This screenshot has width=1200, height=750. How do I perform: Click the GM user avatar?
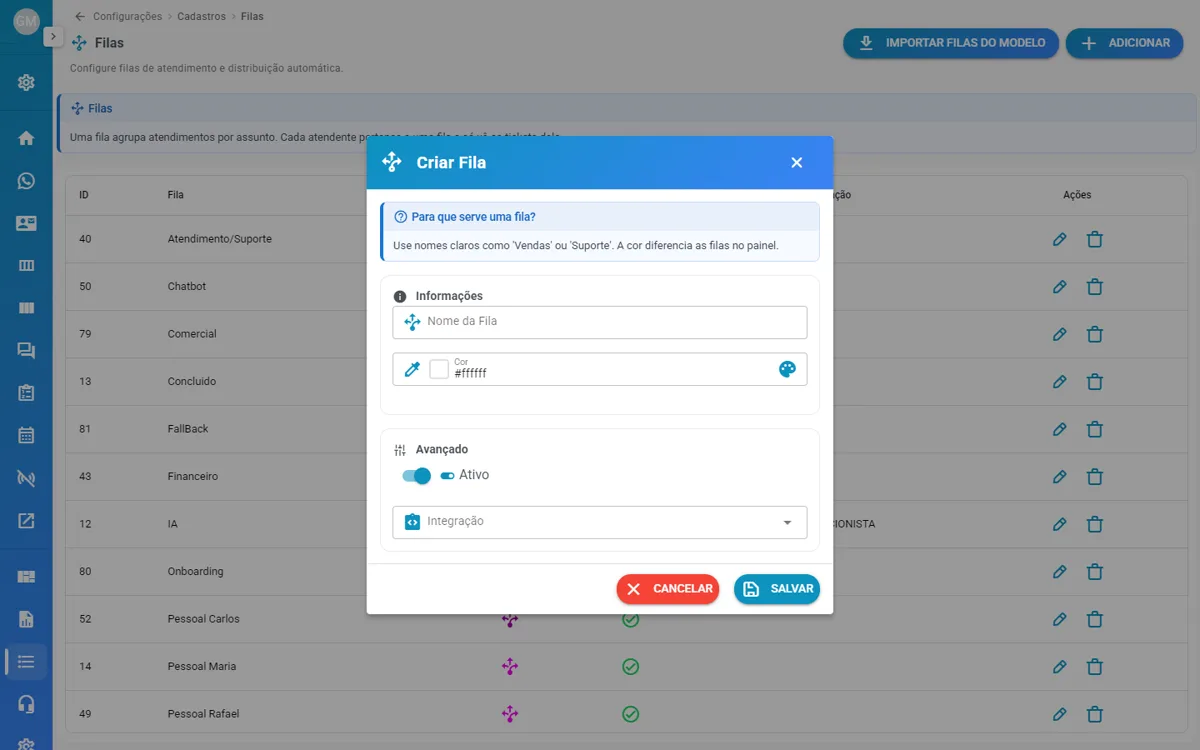pyautogui.click(x=26, y=21)
